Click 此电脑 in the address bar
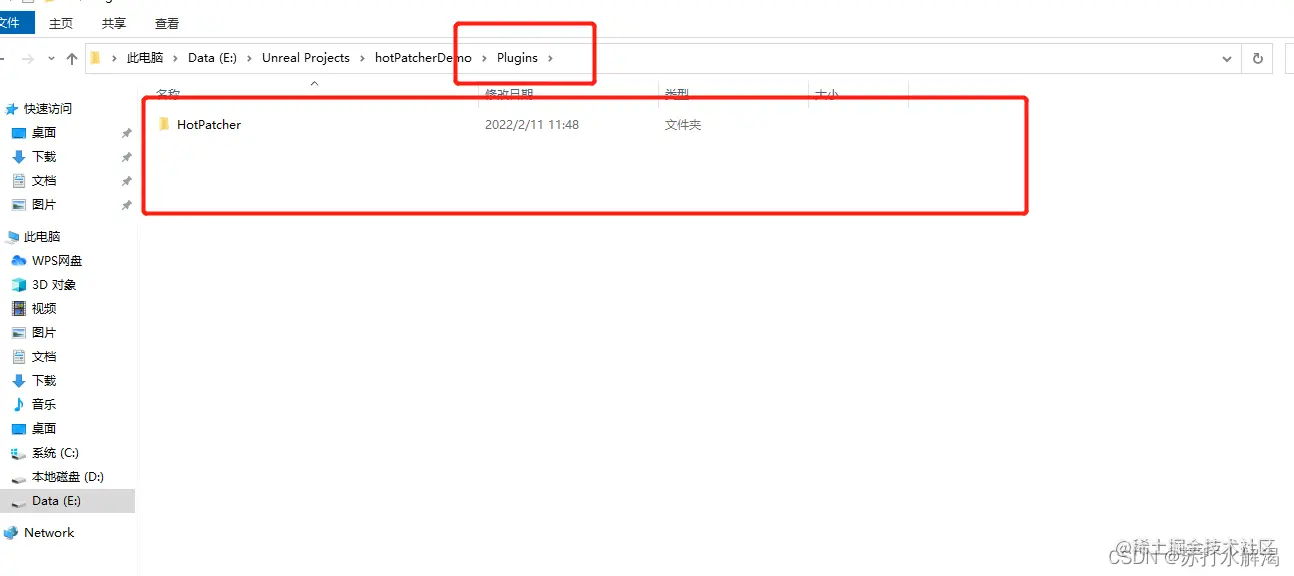The width and height of the screenshot is (1294, 576). pyautogui.click(x=145, y=58)
